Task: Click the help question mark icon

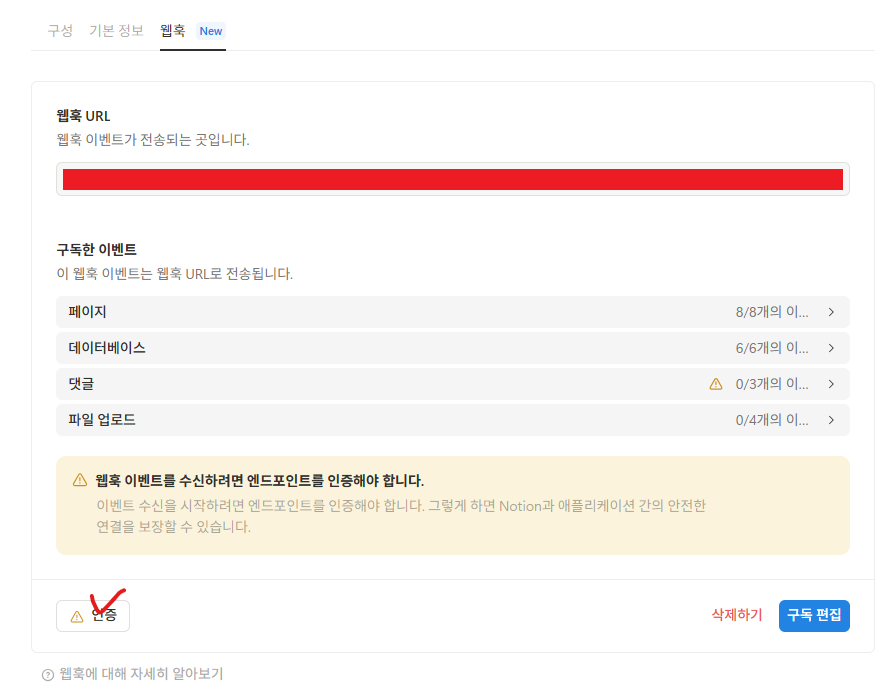Action: pyautogui.click(x=48, y=675)
